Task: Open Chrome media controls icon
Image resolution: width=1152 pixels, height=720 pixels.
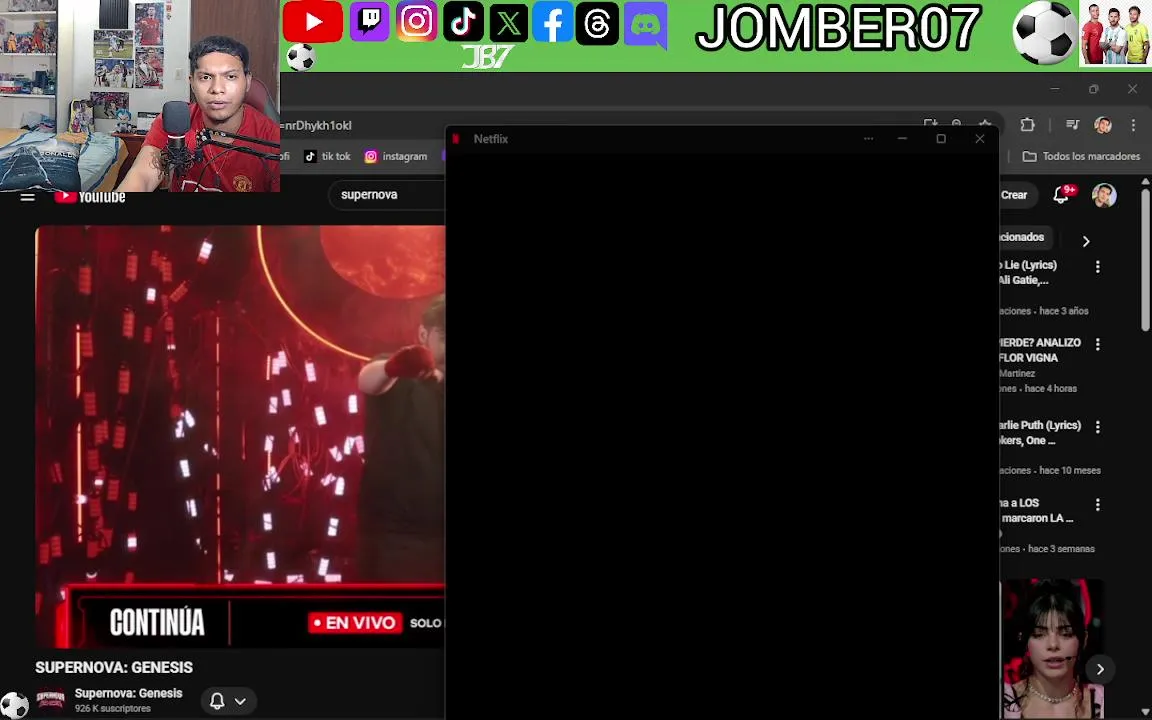Action: (x=1072, y=125)
